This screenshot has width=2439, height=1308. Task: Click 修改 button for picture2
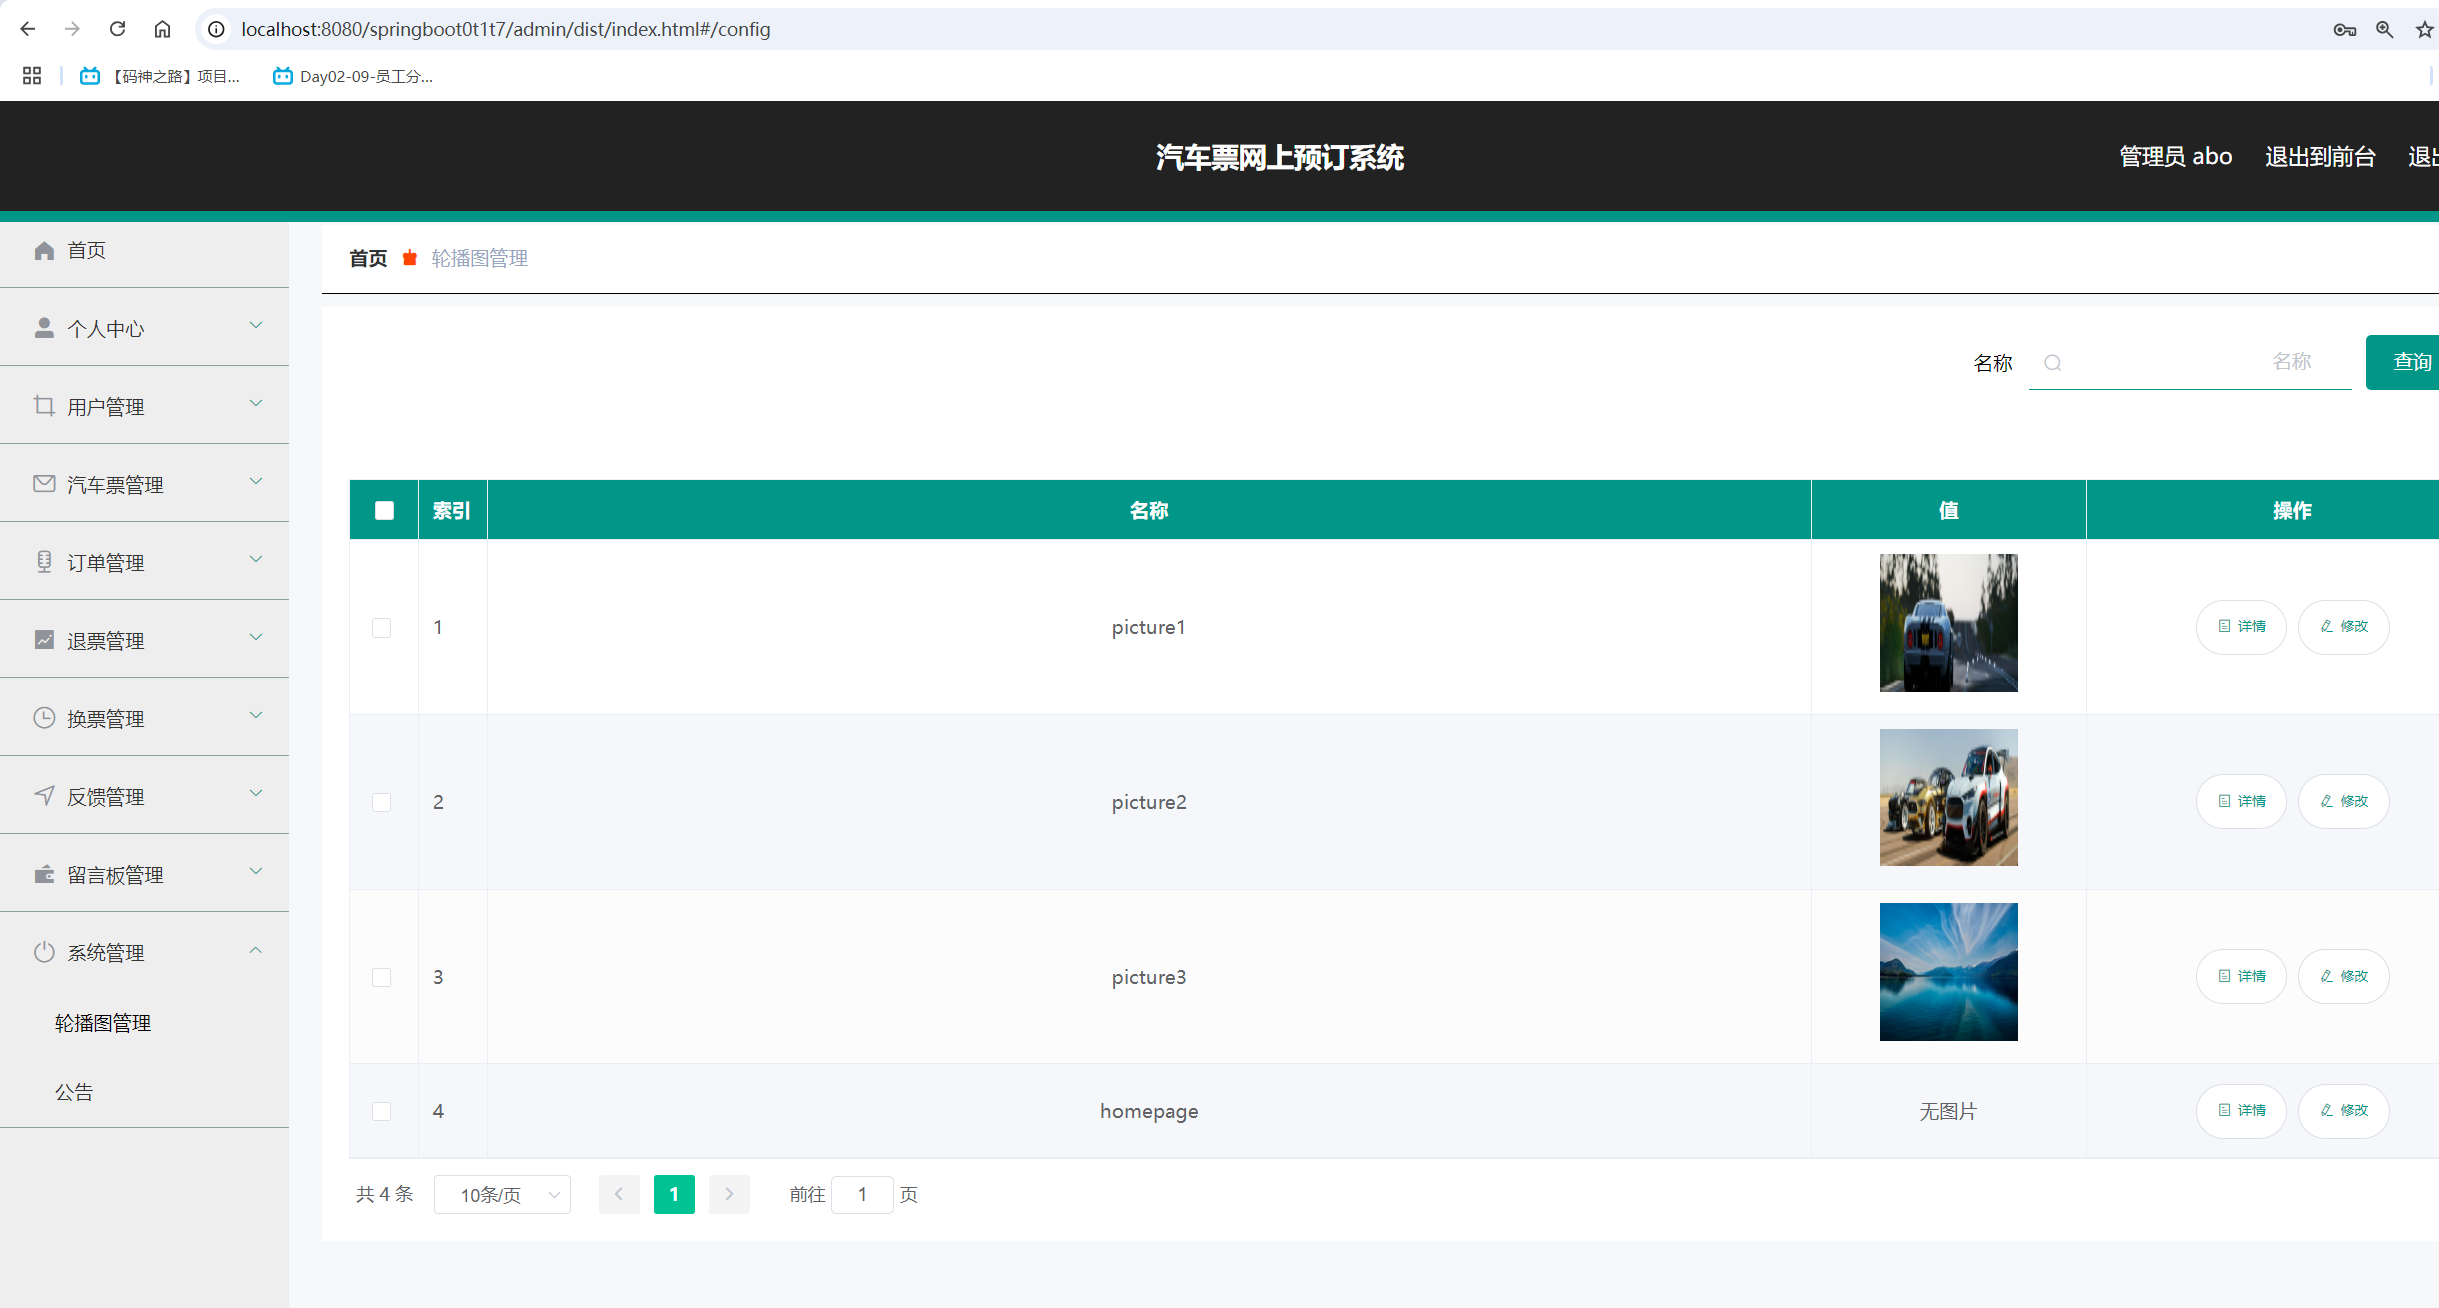(2343, 801)
